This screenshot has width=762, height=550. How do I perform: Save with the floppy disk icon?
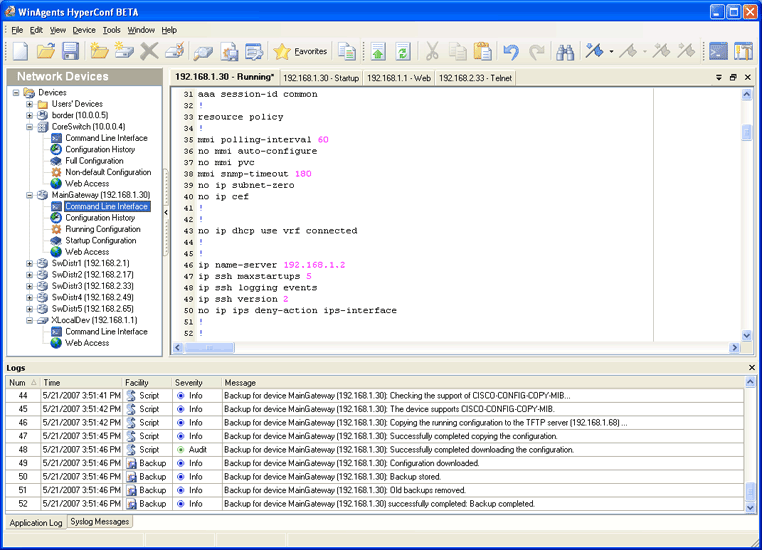(70, 51)
